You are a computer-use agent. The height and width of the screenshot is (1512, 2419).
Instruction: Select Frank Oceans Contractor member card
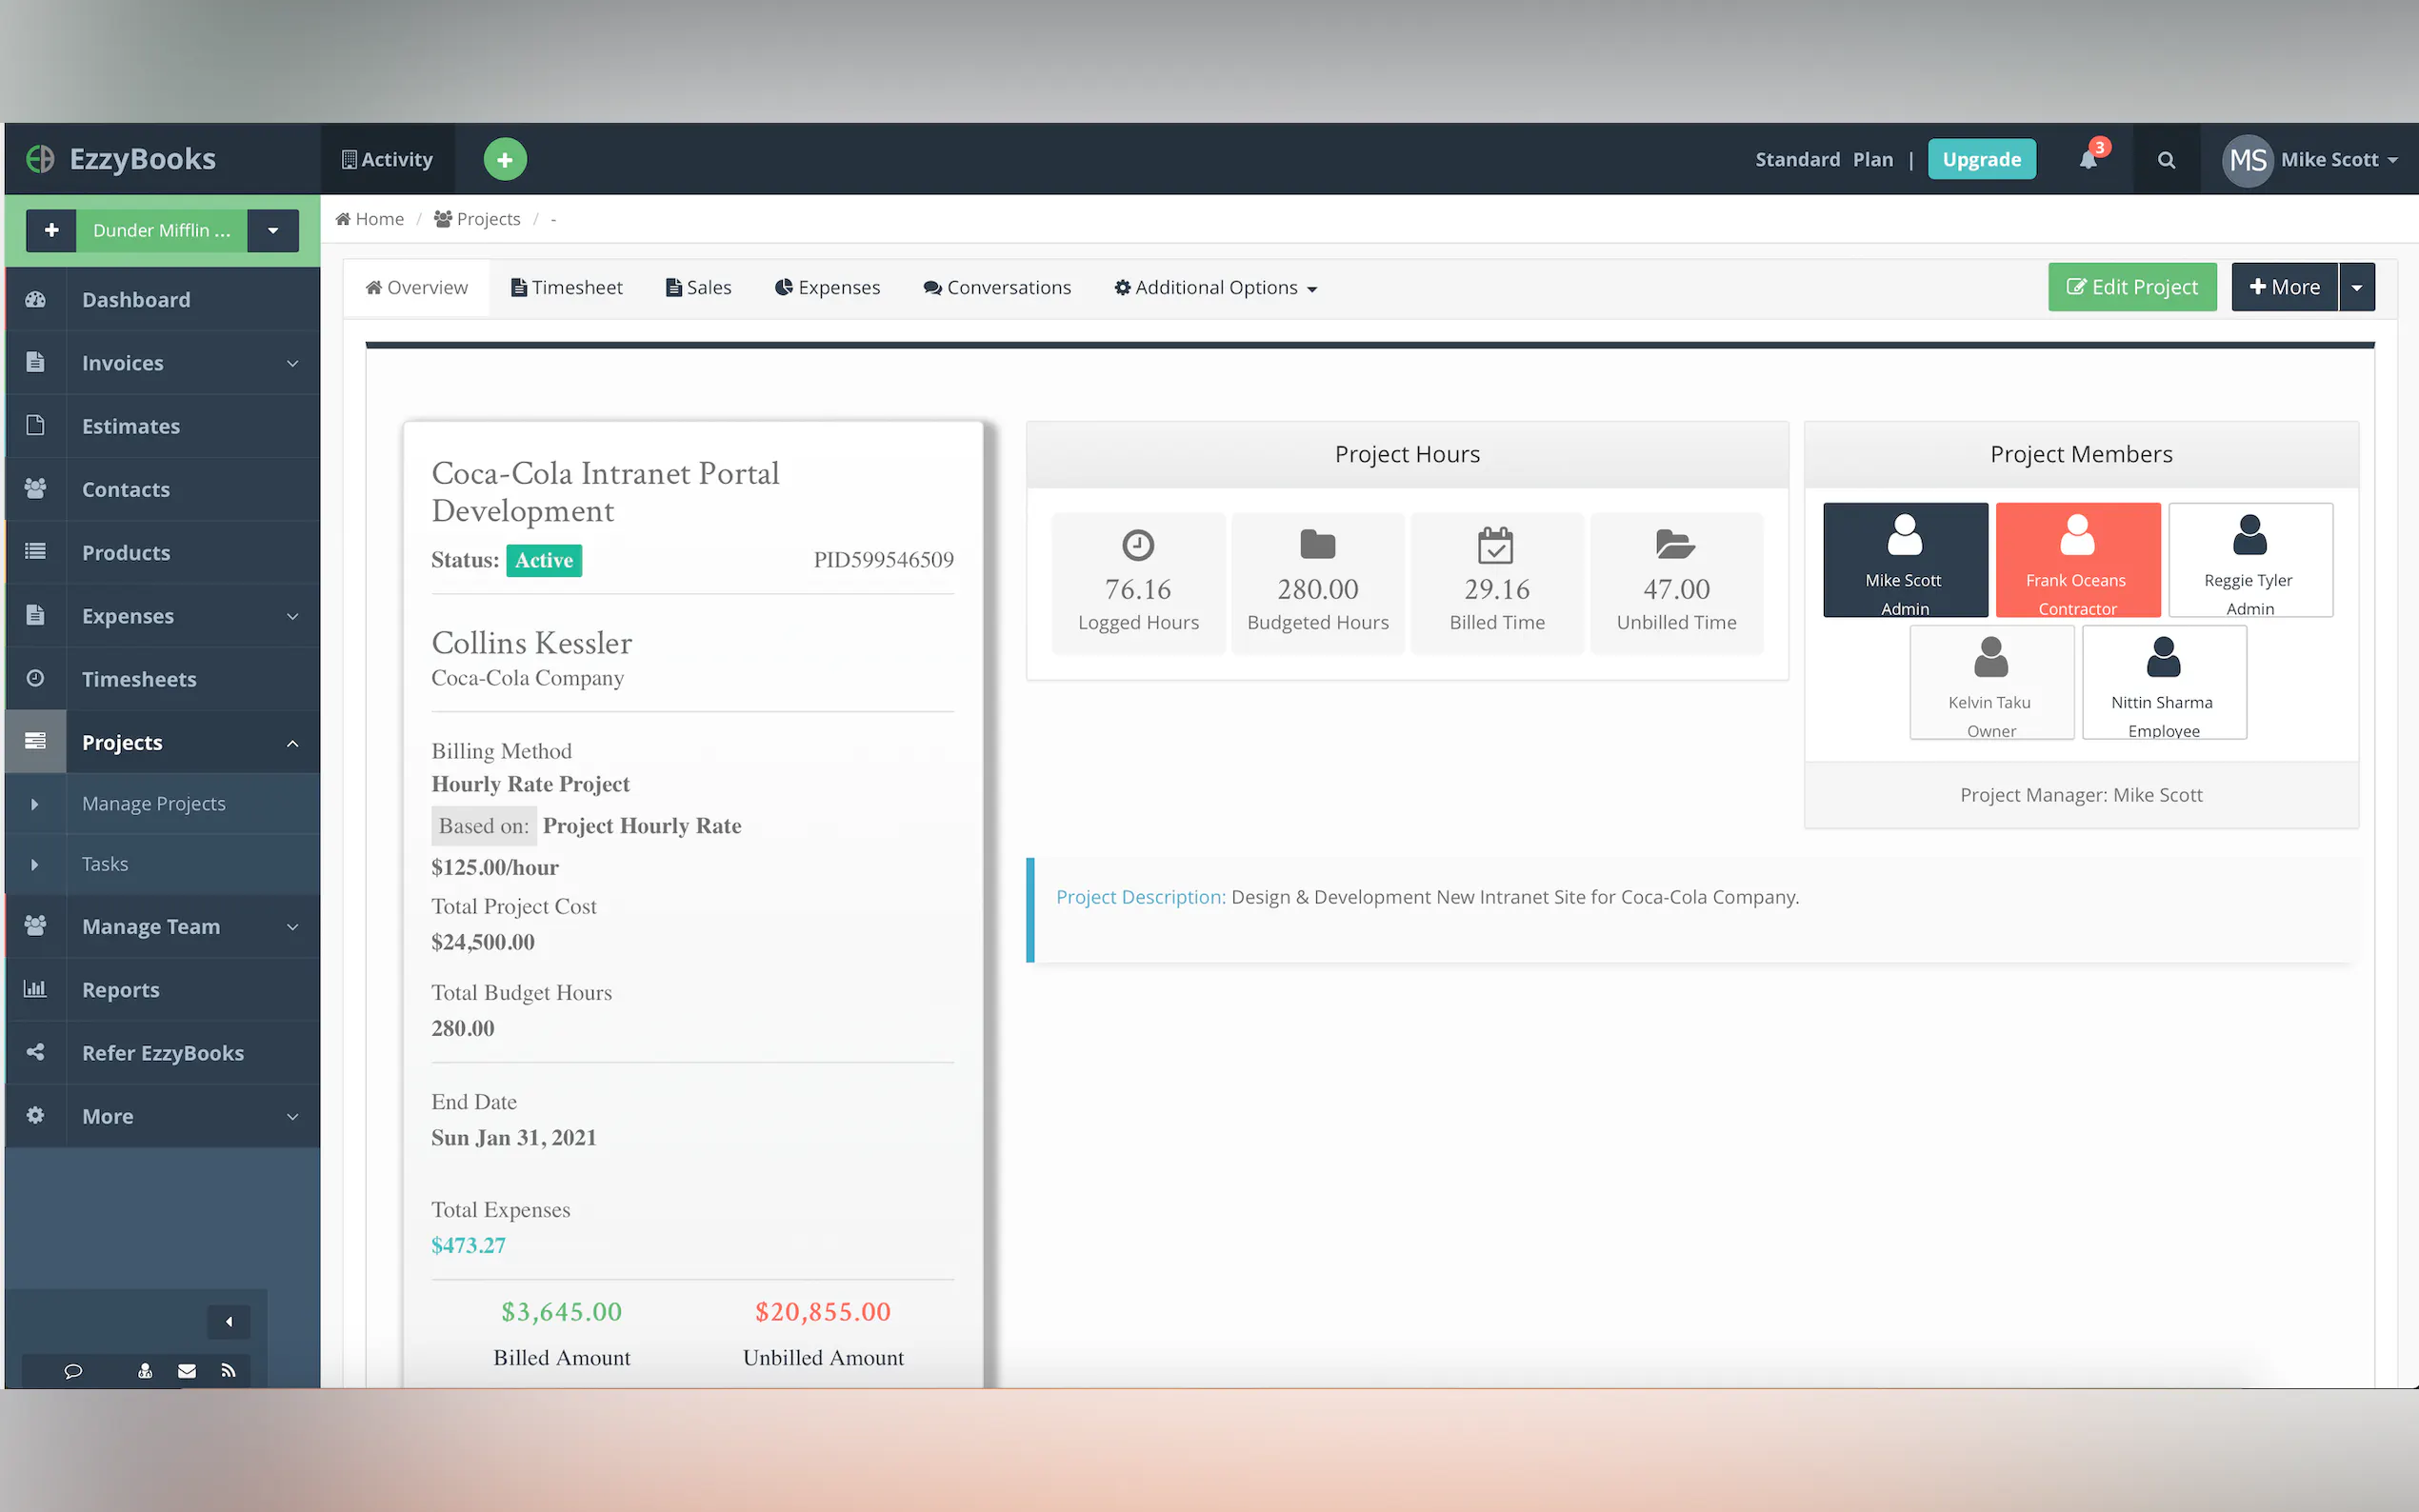(x=2078, y=560)
